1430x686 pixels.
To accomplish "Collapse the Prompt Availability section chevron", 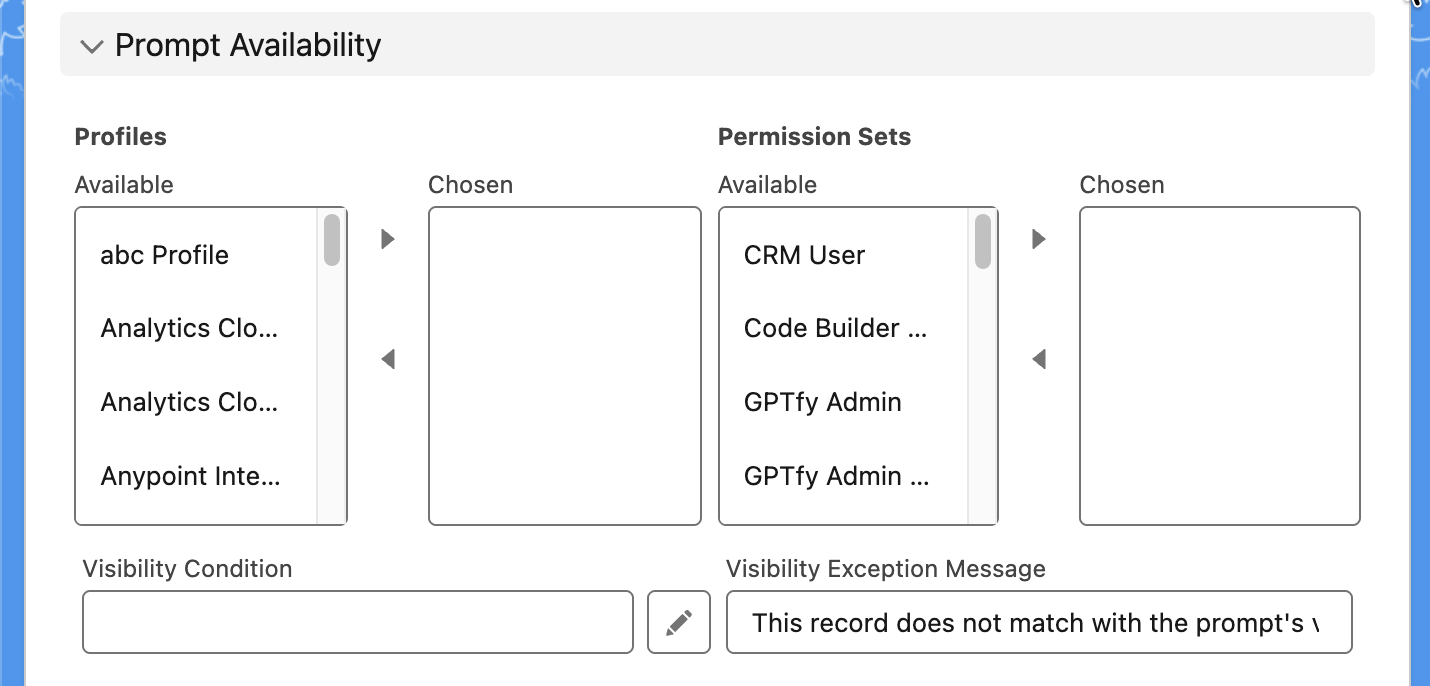I will pyautogui.click(x=92, y=46).
